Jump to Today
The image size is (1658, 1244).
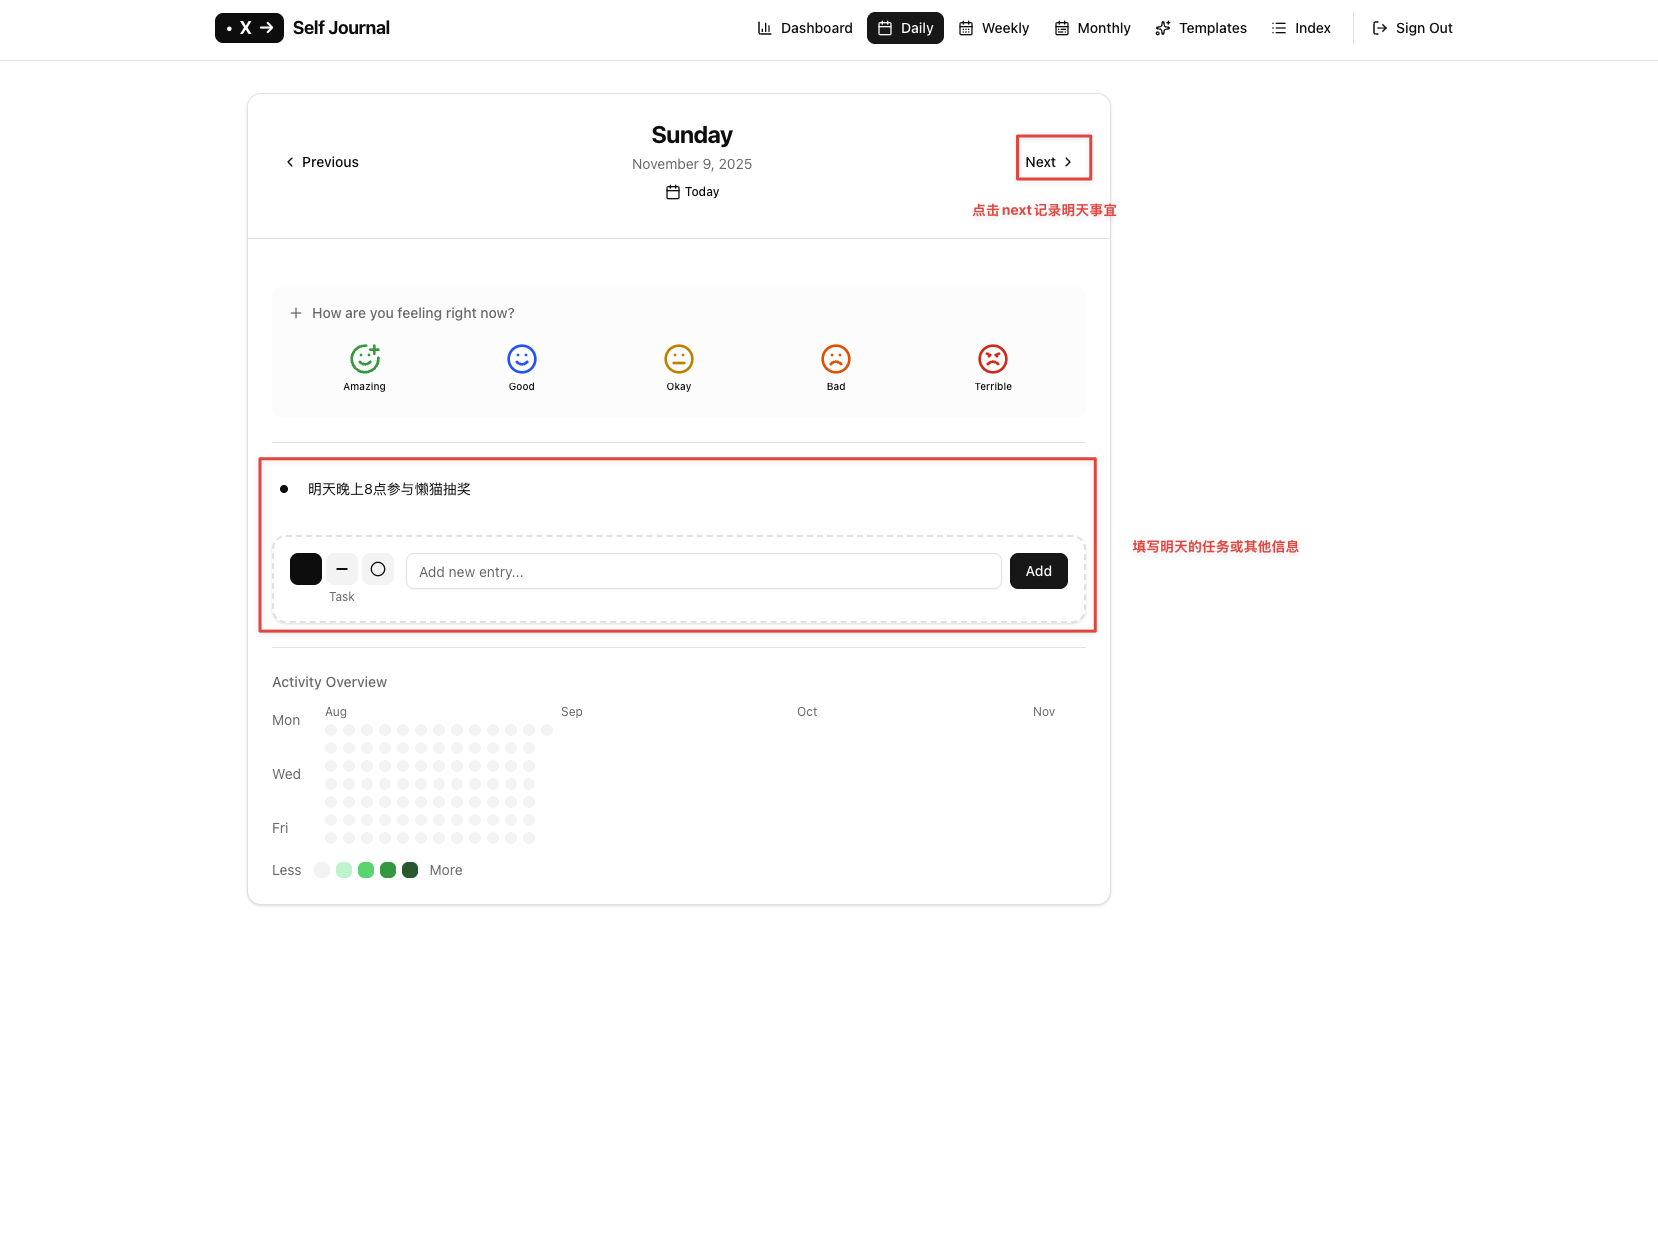[x=692, y=192]
